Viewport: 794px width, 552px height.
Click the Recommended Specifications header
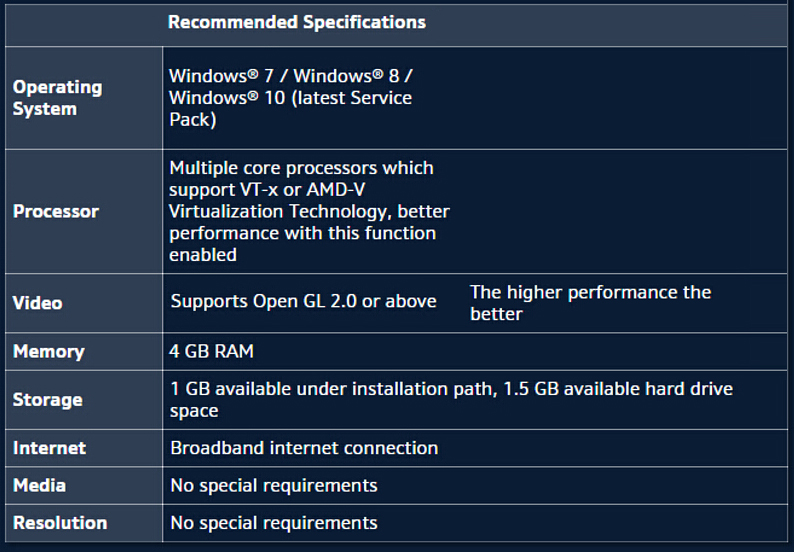(x=296, y=22)
